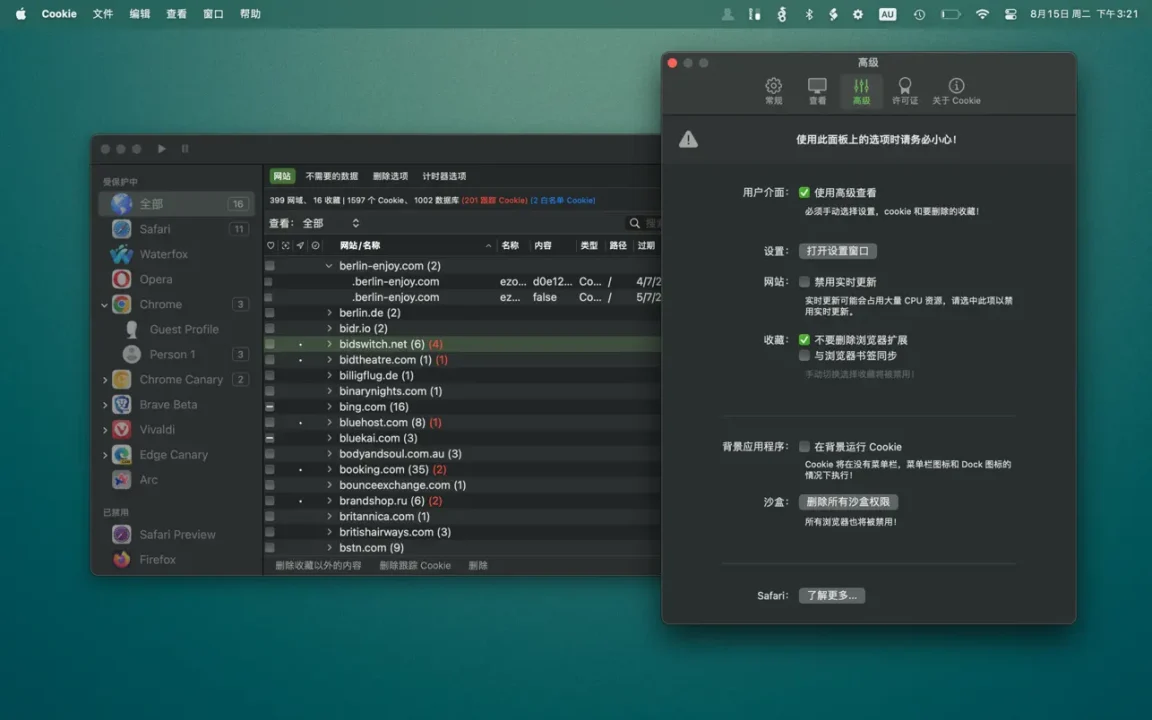The height and width of the screenshot is (720, 1152).
Task: Select Firefox under disabled browsers
Action: point(176,559)
